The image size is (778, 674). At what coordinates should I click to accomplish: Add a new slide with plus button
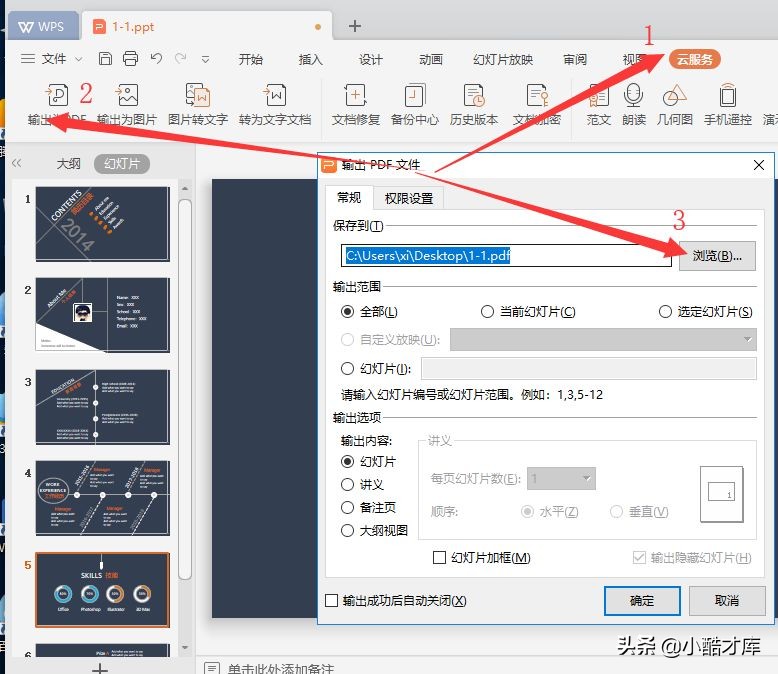(100, 668)
